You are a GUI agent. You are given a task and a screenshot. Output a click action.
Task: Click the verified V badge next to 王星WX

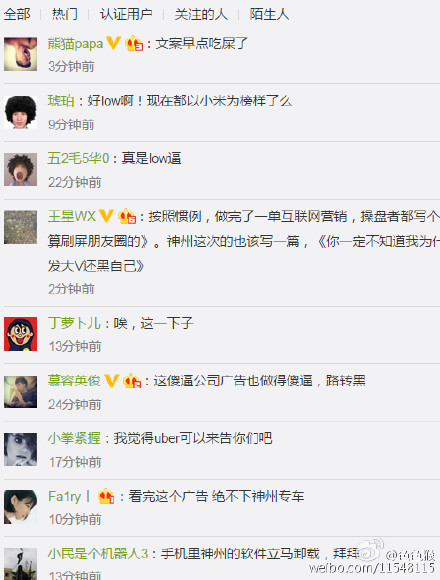pyautogui.click(x=106, y=216)
